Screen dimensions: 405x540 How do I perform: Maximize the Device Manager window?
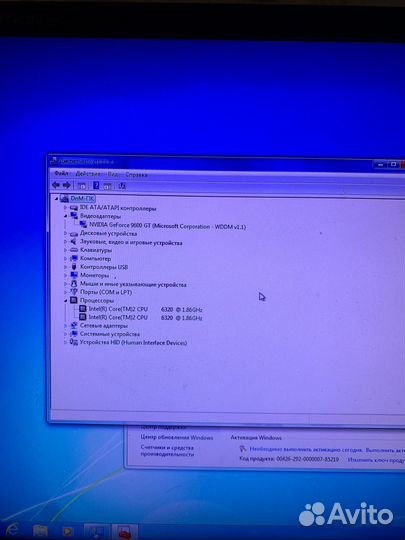point(393,164)
